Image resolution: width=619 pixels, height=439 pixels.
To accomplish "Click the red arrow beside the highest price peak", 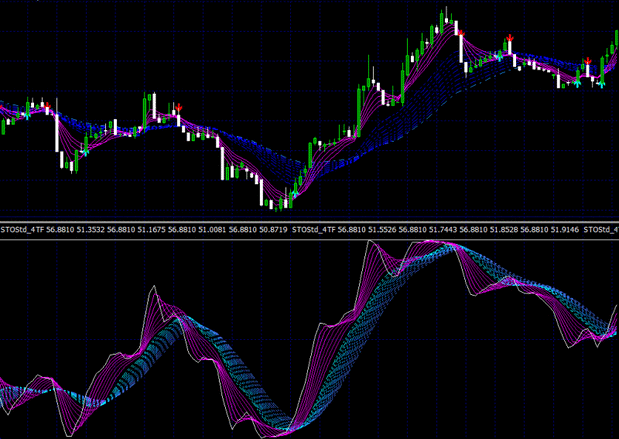I will tap(461, 34).
